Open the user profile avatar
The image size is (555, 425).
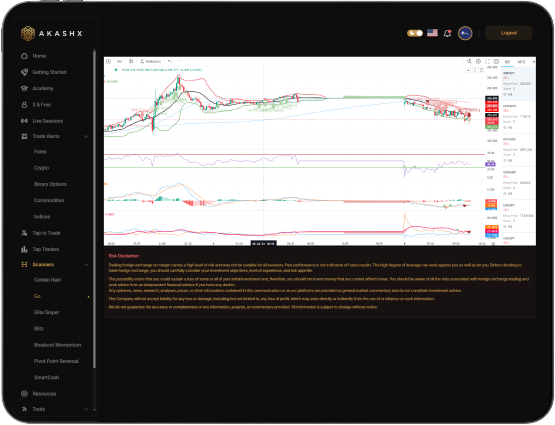click(x=465, y=33)
